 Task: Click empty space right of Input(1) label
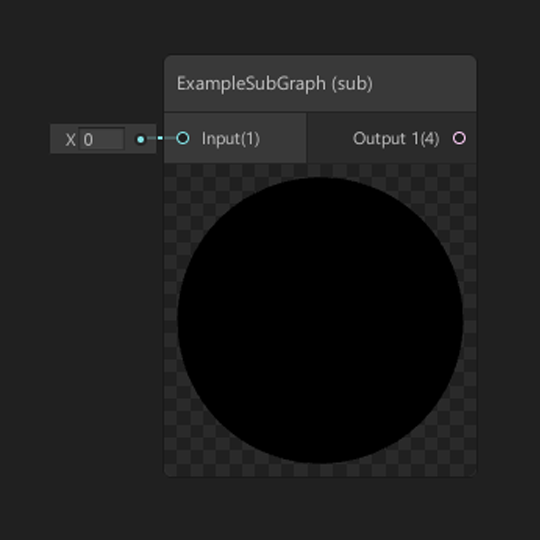tap(282, 138)
